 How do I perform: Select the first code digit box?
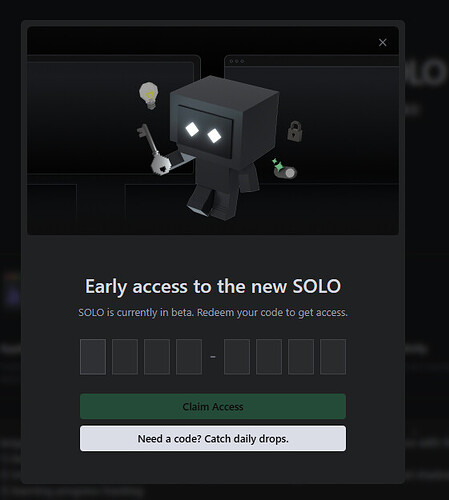[93, 357]
